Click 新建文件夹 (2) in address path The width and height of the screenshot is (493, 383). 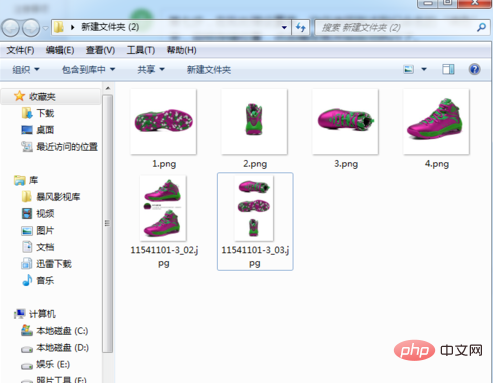[x=110, y=27]
